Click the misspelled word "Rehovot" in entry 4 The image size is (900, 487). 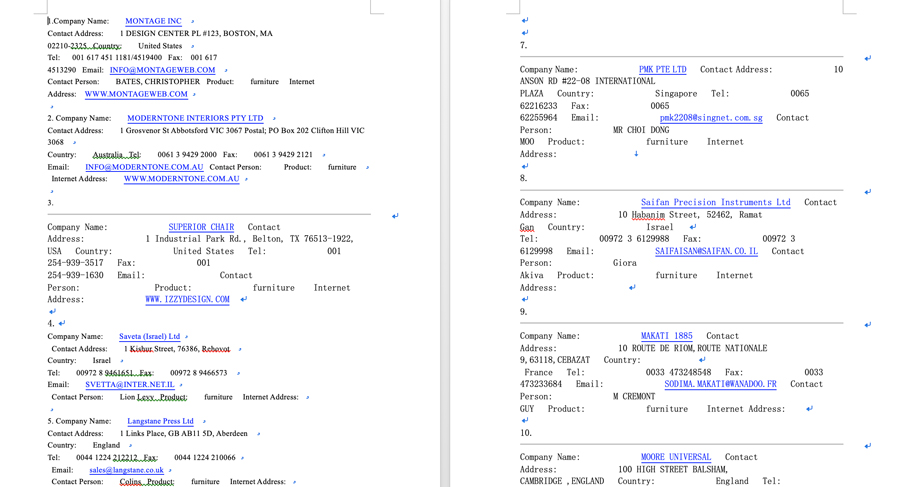216,349
